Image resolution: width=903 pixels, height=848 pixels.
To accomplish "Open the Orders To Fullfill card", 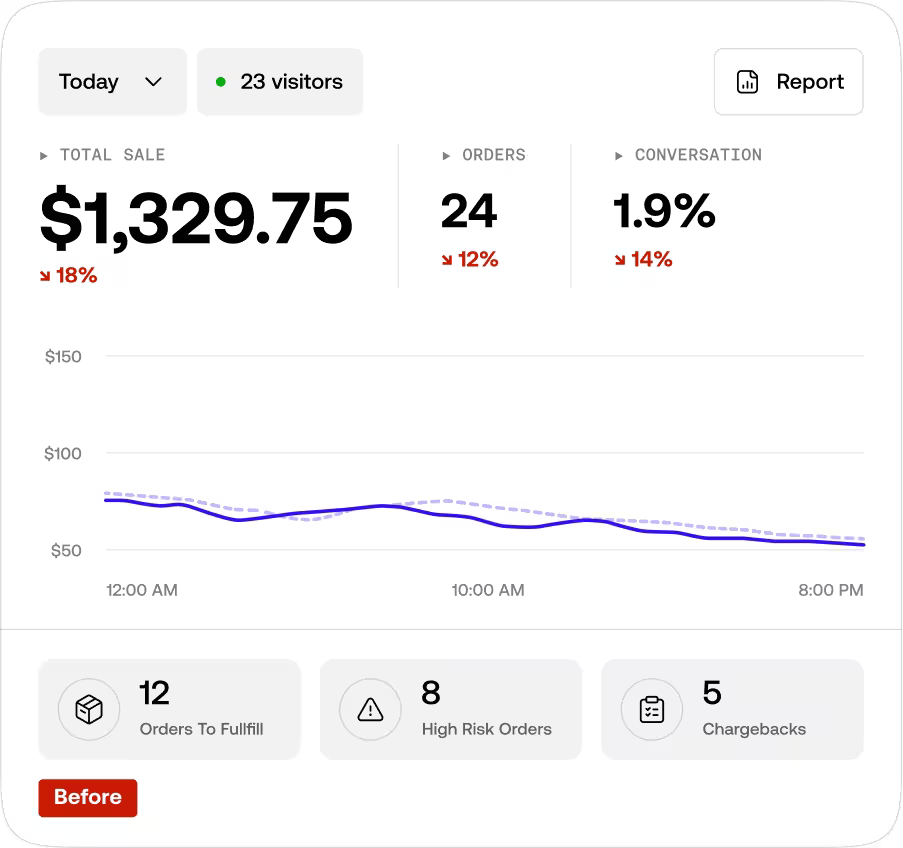I will pos(169,709).
